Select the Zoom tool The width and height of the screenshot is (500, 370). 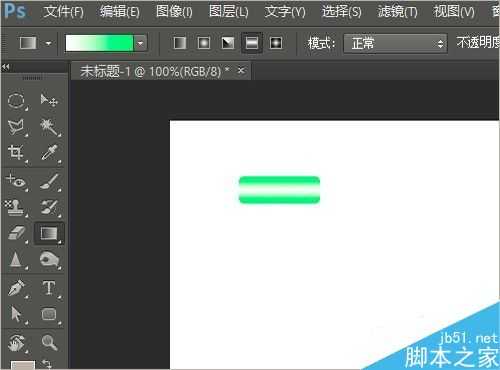[x=49, y=343]
